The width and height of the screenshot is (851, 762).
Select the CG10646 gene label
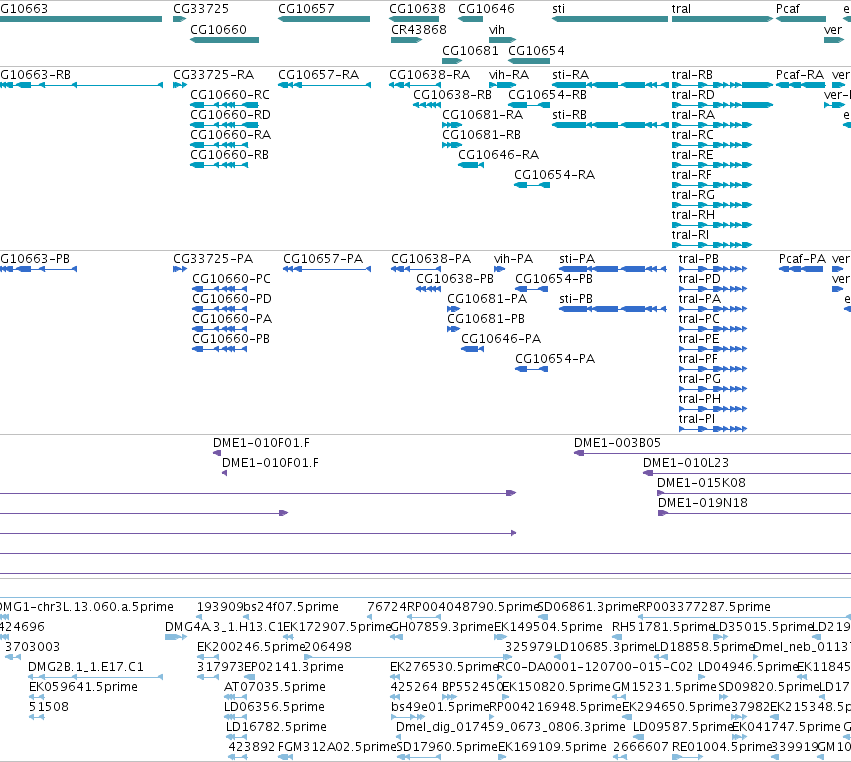tap(486, 9)
